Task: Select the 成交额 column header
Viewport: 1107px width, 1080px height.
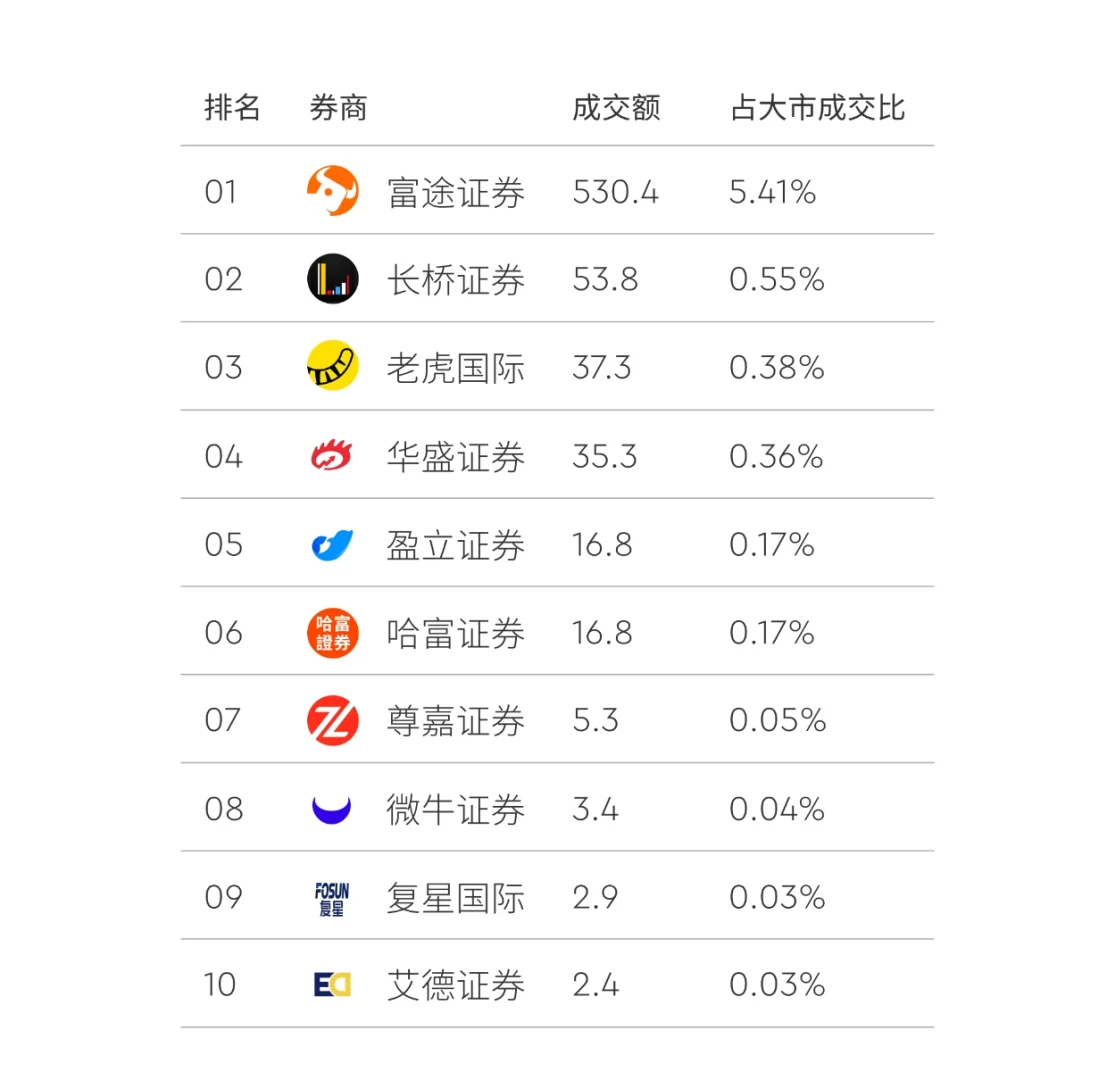Action: 616,108
